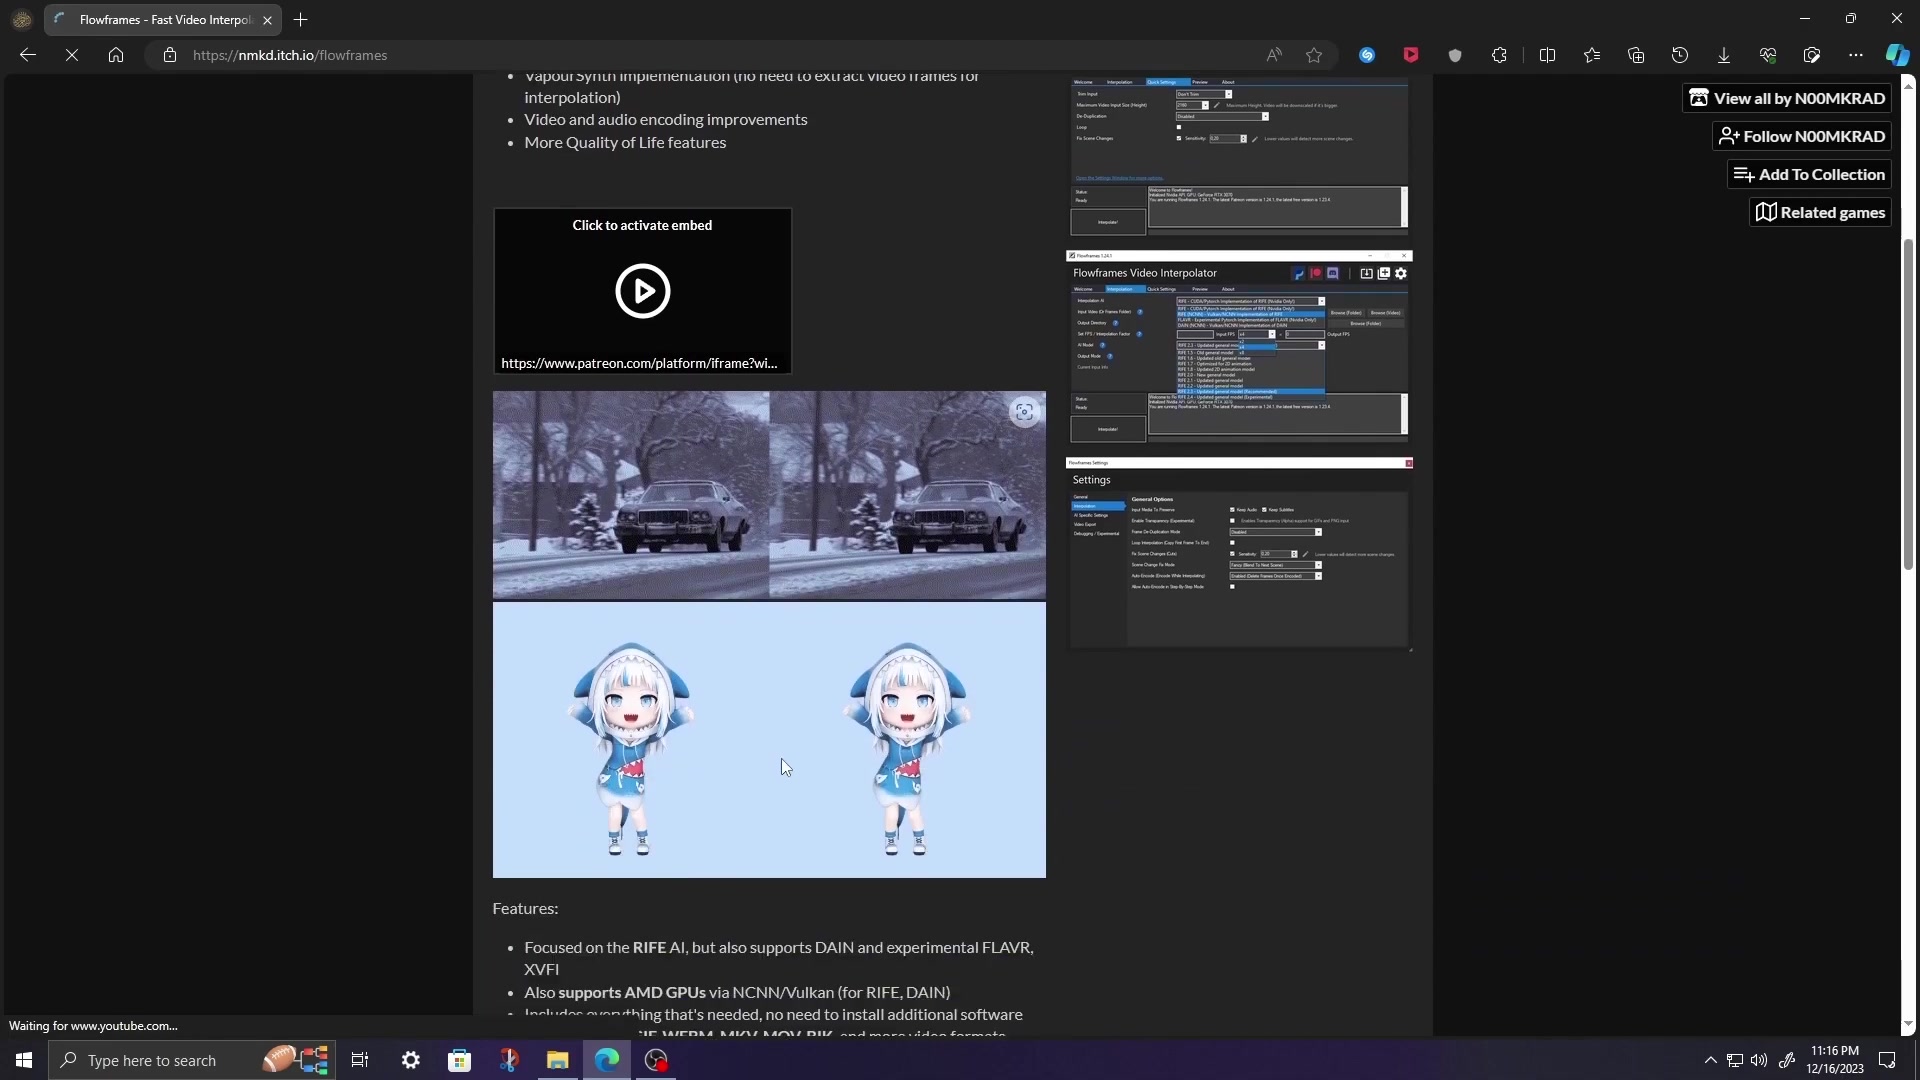Open the red play-badge extension

click(1411, 55)
